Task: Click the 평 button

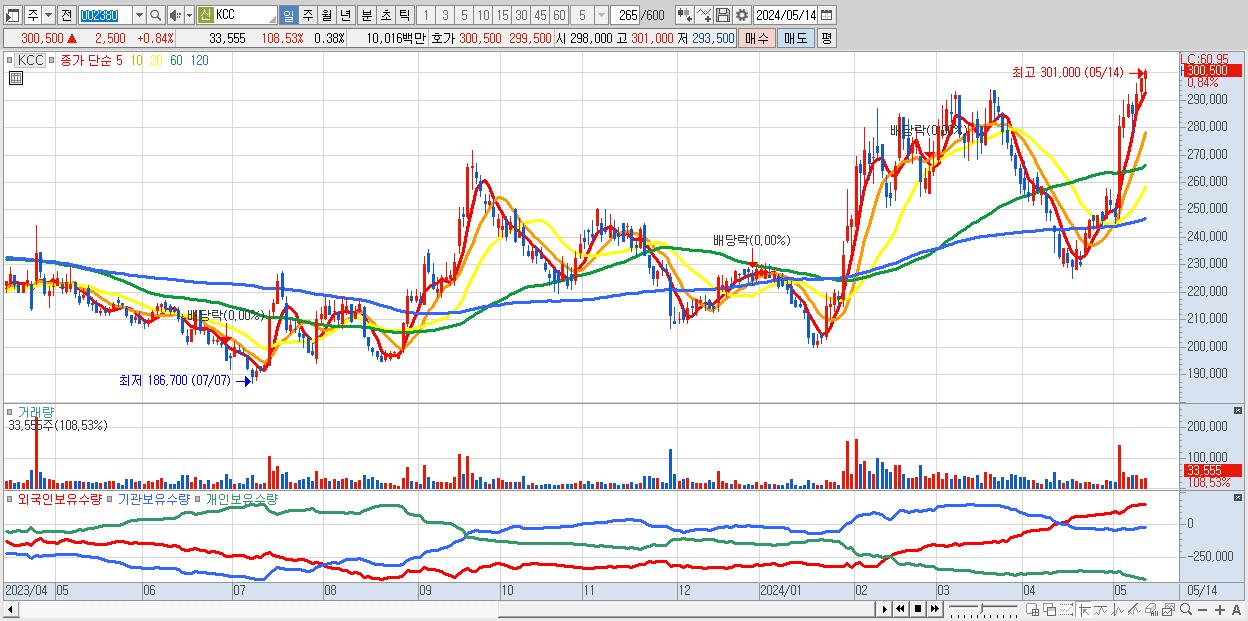Action: coord(826,38)
